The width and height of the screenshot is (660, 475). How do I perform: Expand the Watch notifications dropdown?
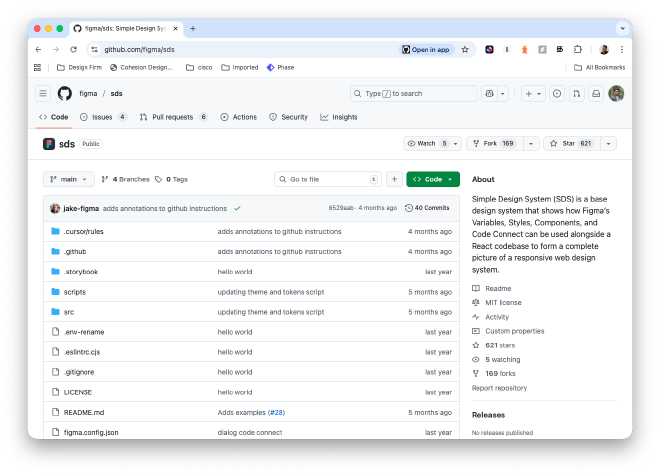coord(455,144)
